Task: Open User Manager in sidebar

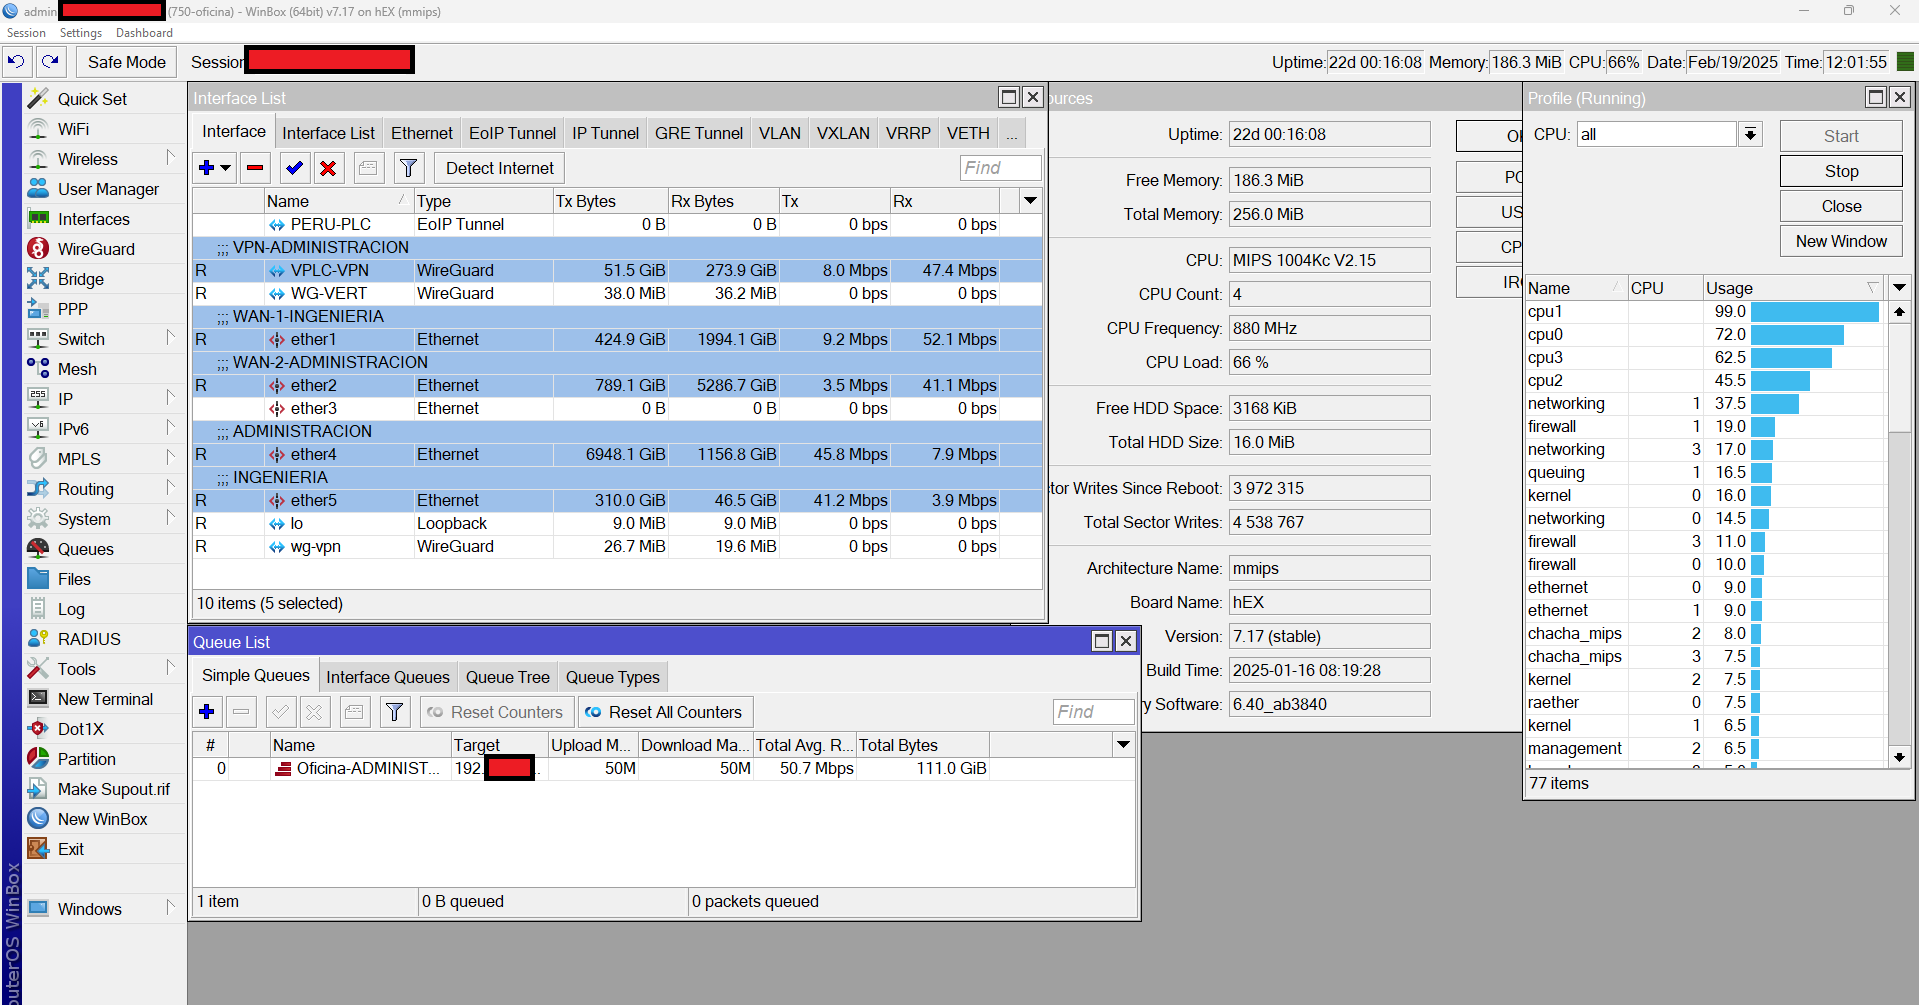Action: point(107,189)
